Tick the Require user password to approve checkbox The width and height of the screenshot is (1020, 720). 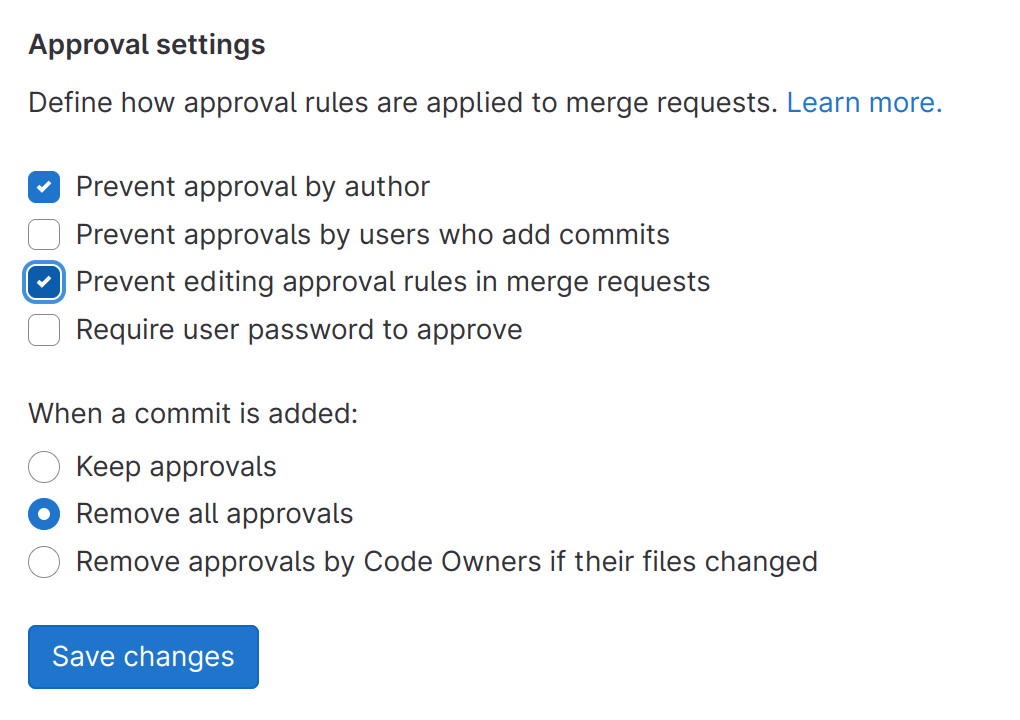pyautogui.click(x=44, y=330)
